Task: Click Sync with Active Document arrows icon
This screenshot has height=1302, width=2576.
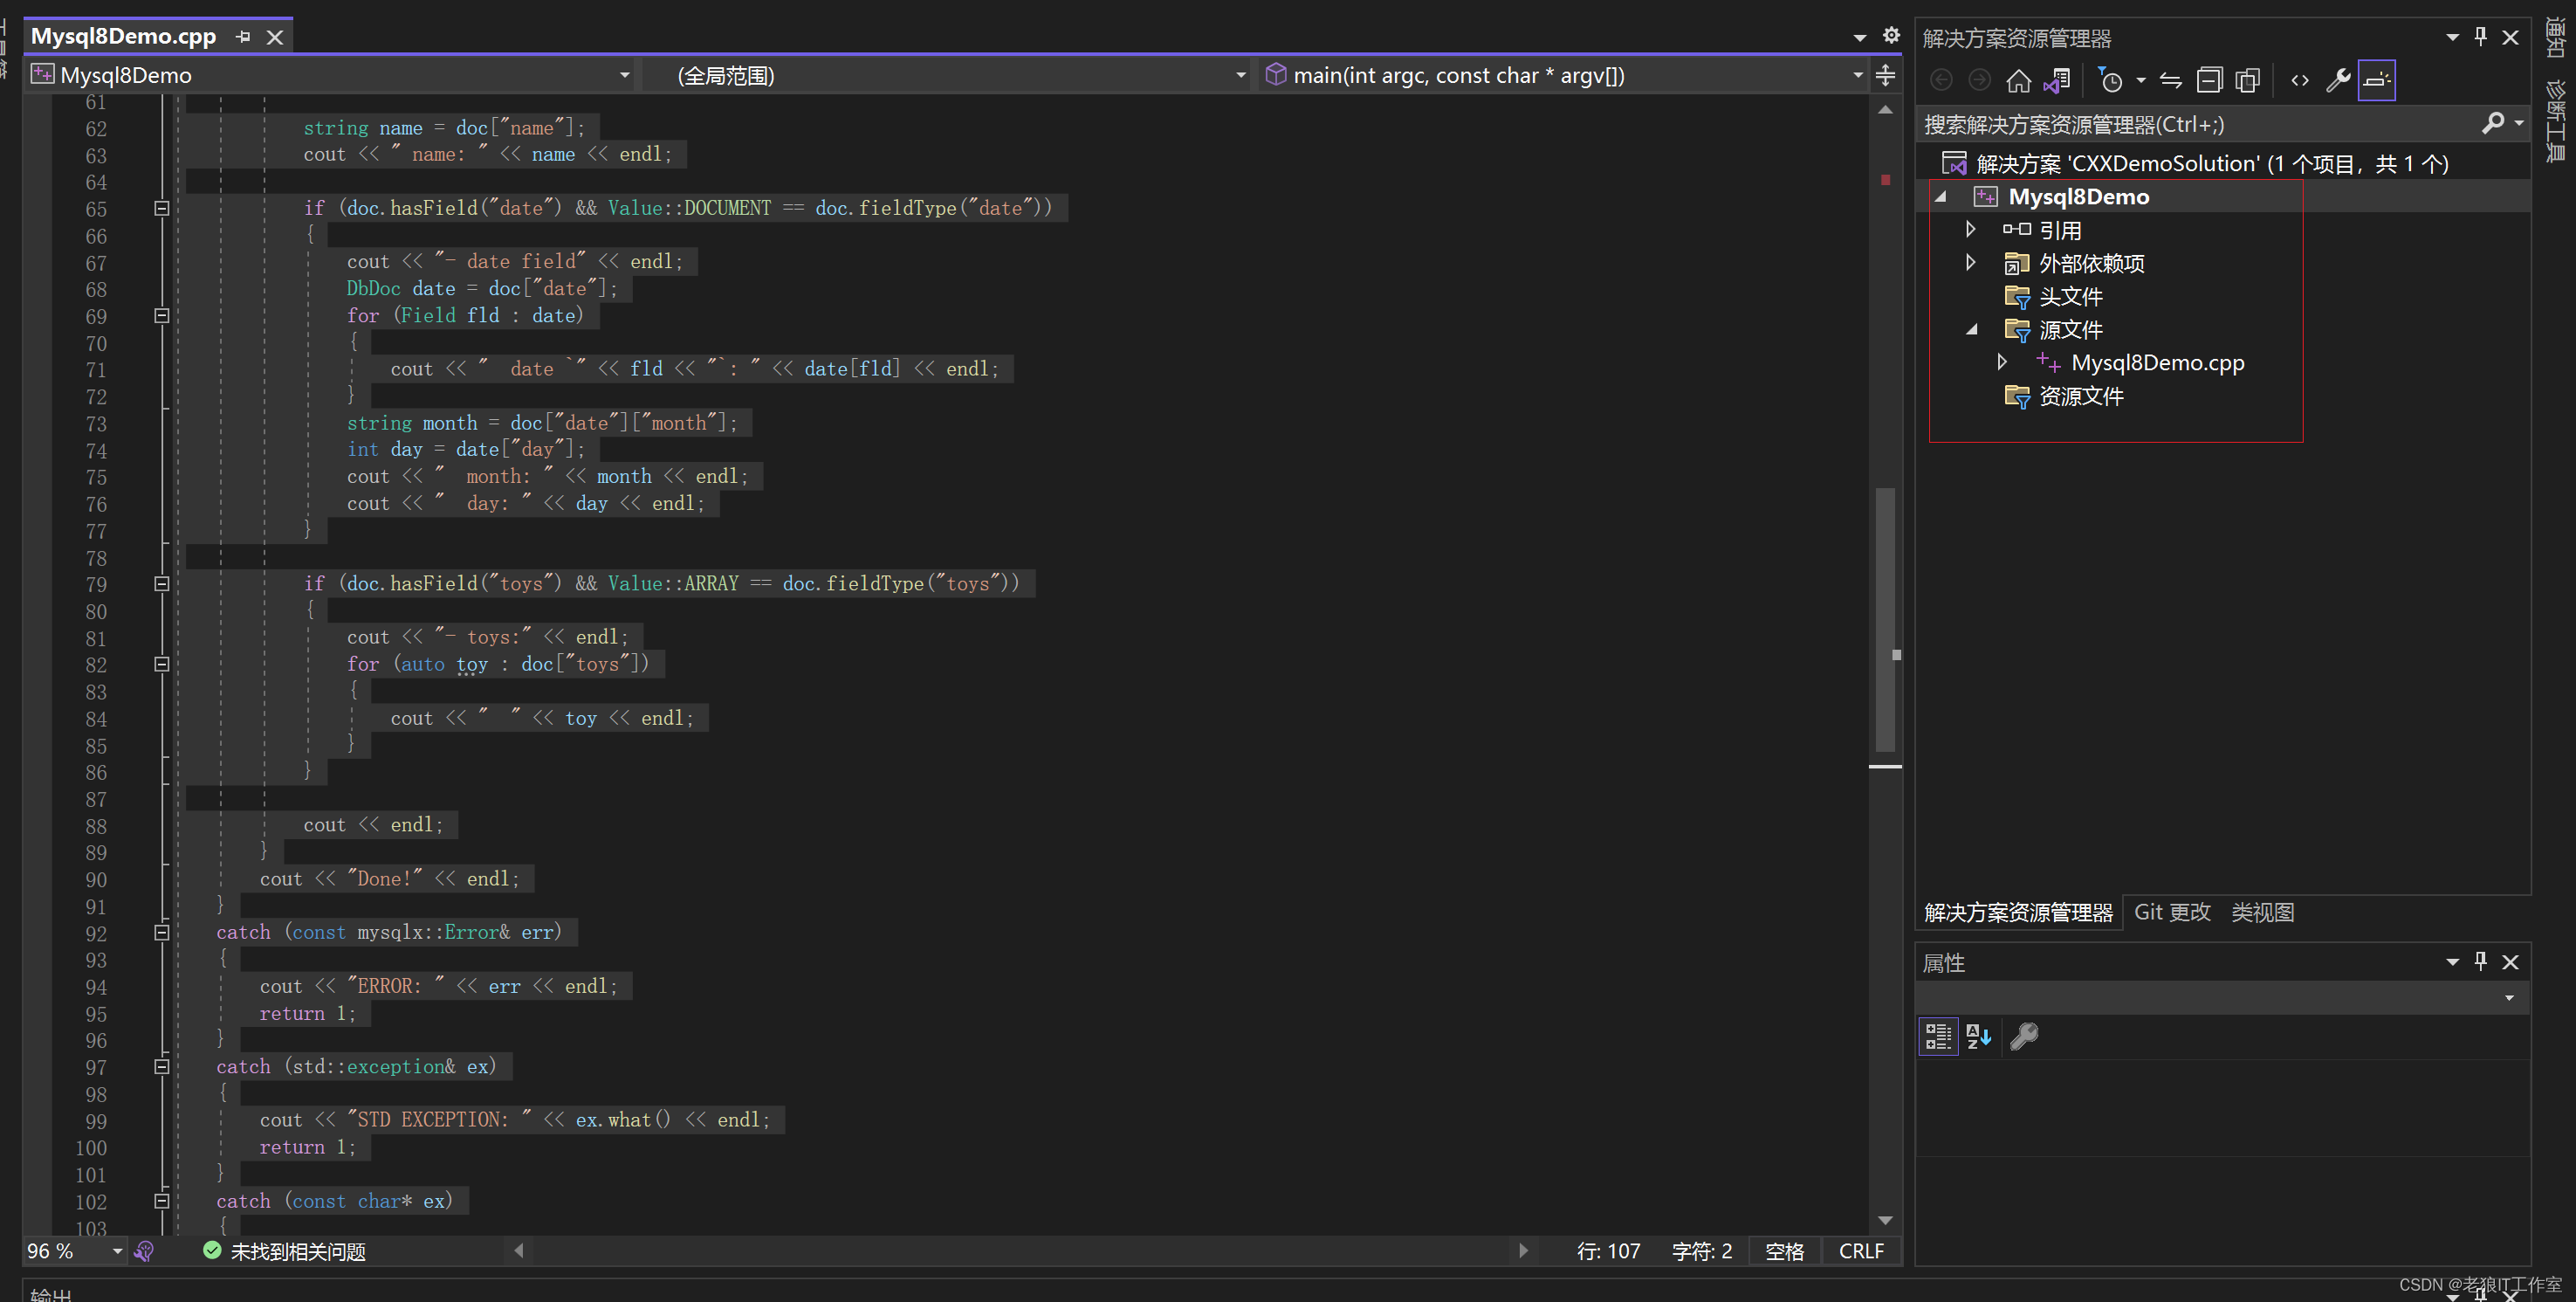Action: coord(2170,80)
